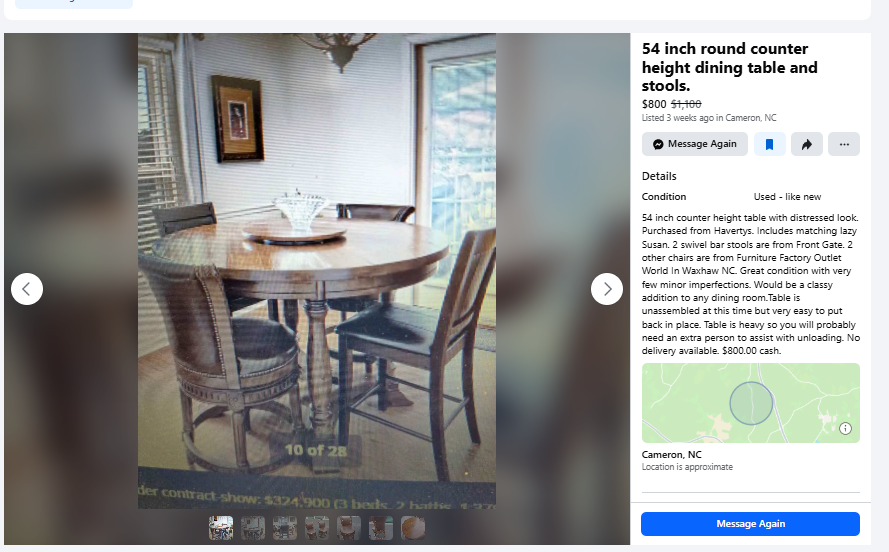Viewport: 889px width, 552px height.
Task: Toggle the saved bookmark icon
Action: (769, 144)
